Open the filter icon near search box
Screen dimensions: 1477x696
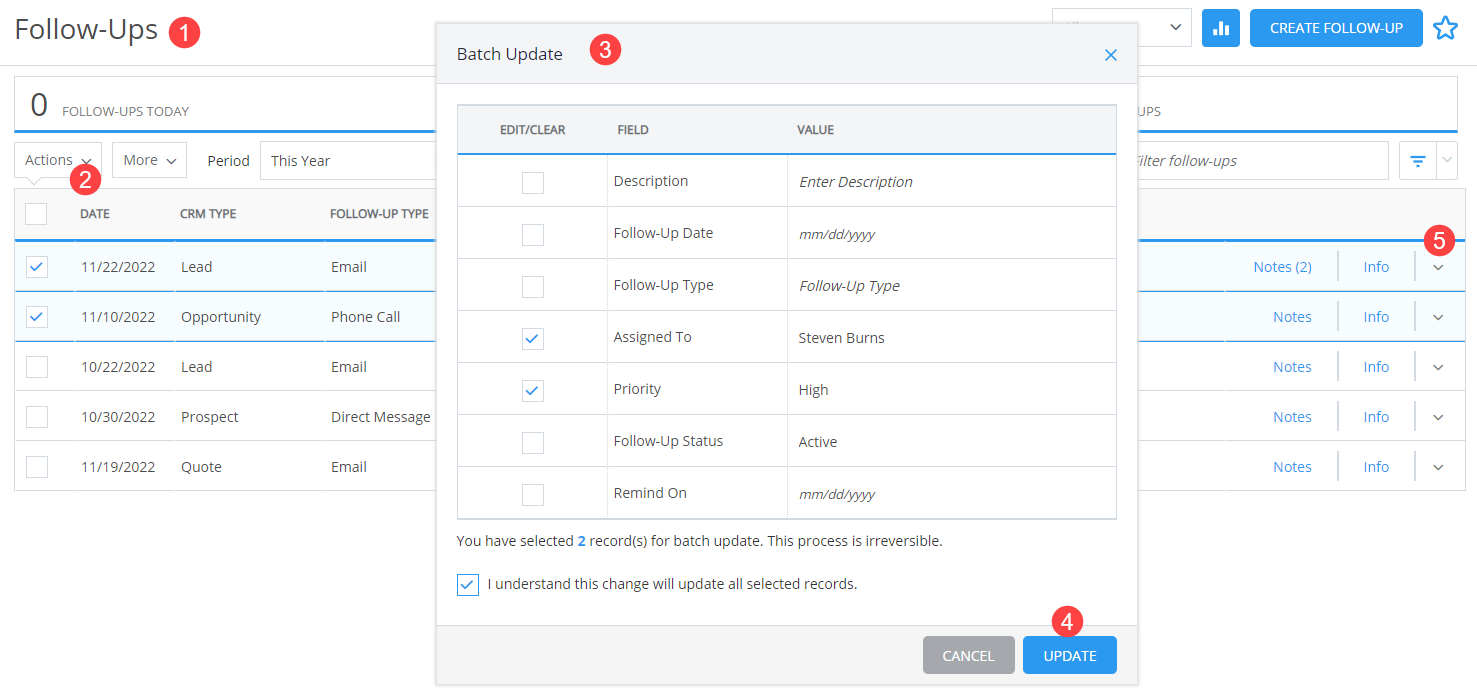(x=1417, y=161)
